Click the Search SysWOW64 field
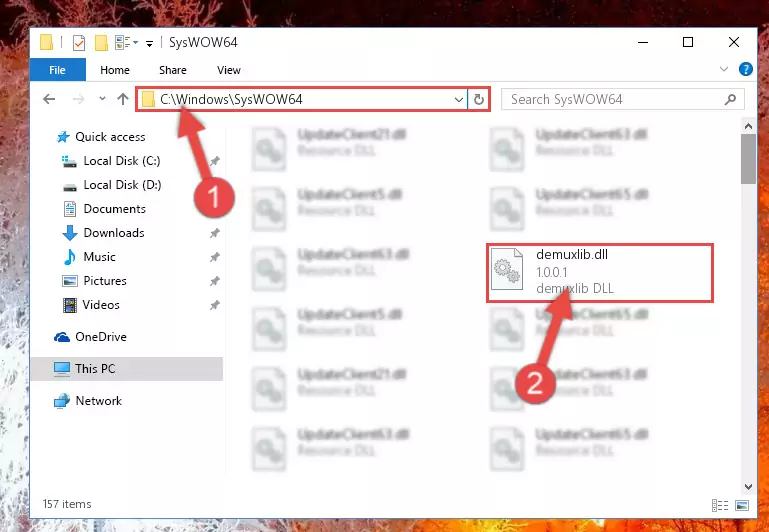This screenshot has height=532, width=769. pyautogui.click(x=623, y=100)
